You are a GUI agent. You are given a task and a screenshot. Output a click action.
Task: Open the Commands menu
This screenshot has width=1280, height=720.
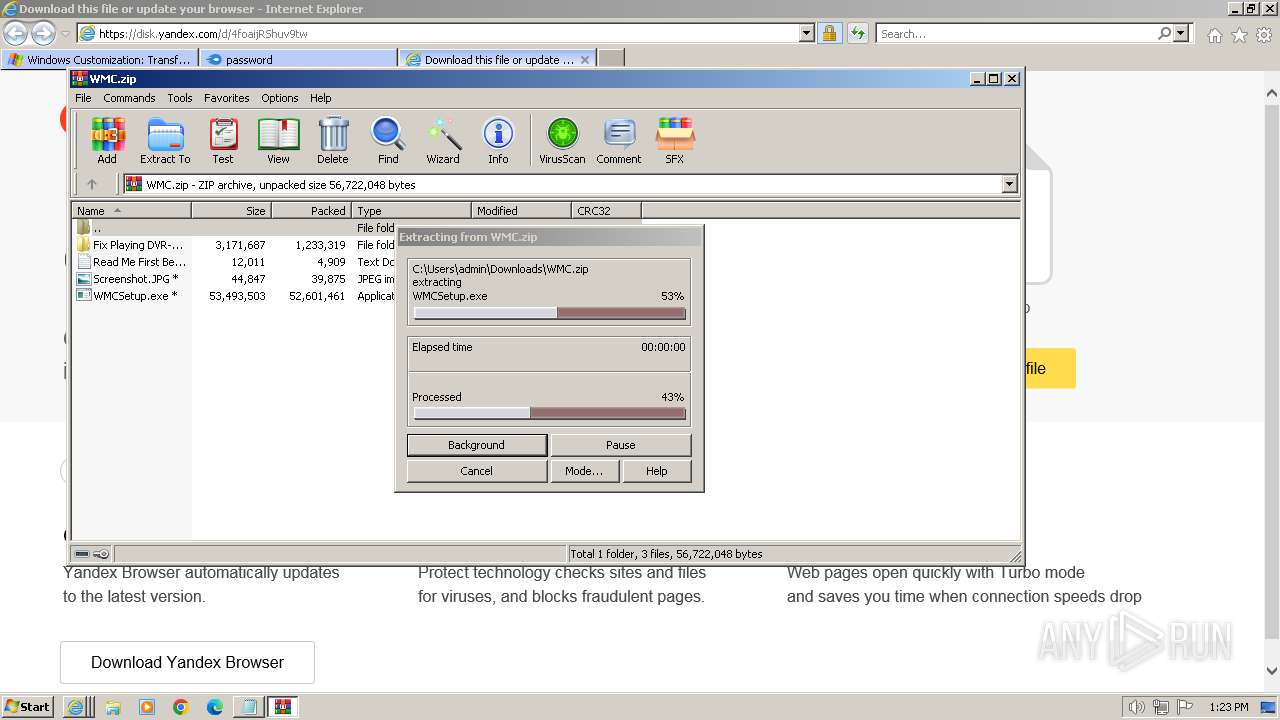pos(129,98)
